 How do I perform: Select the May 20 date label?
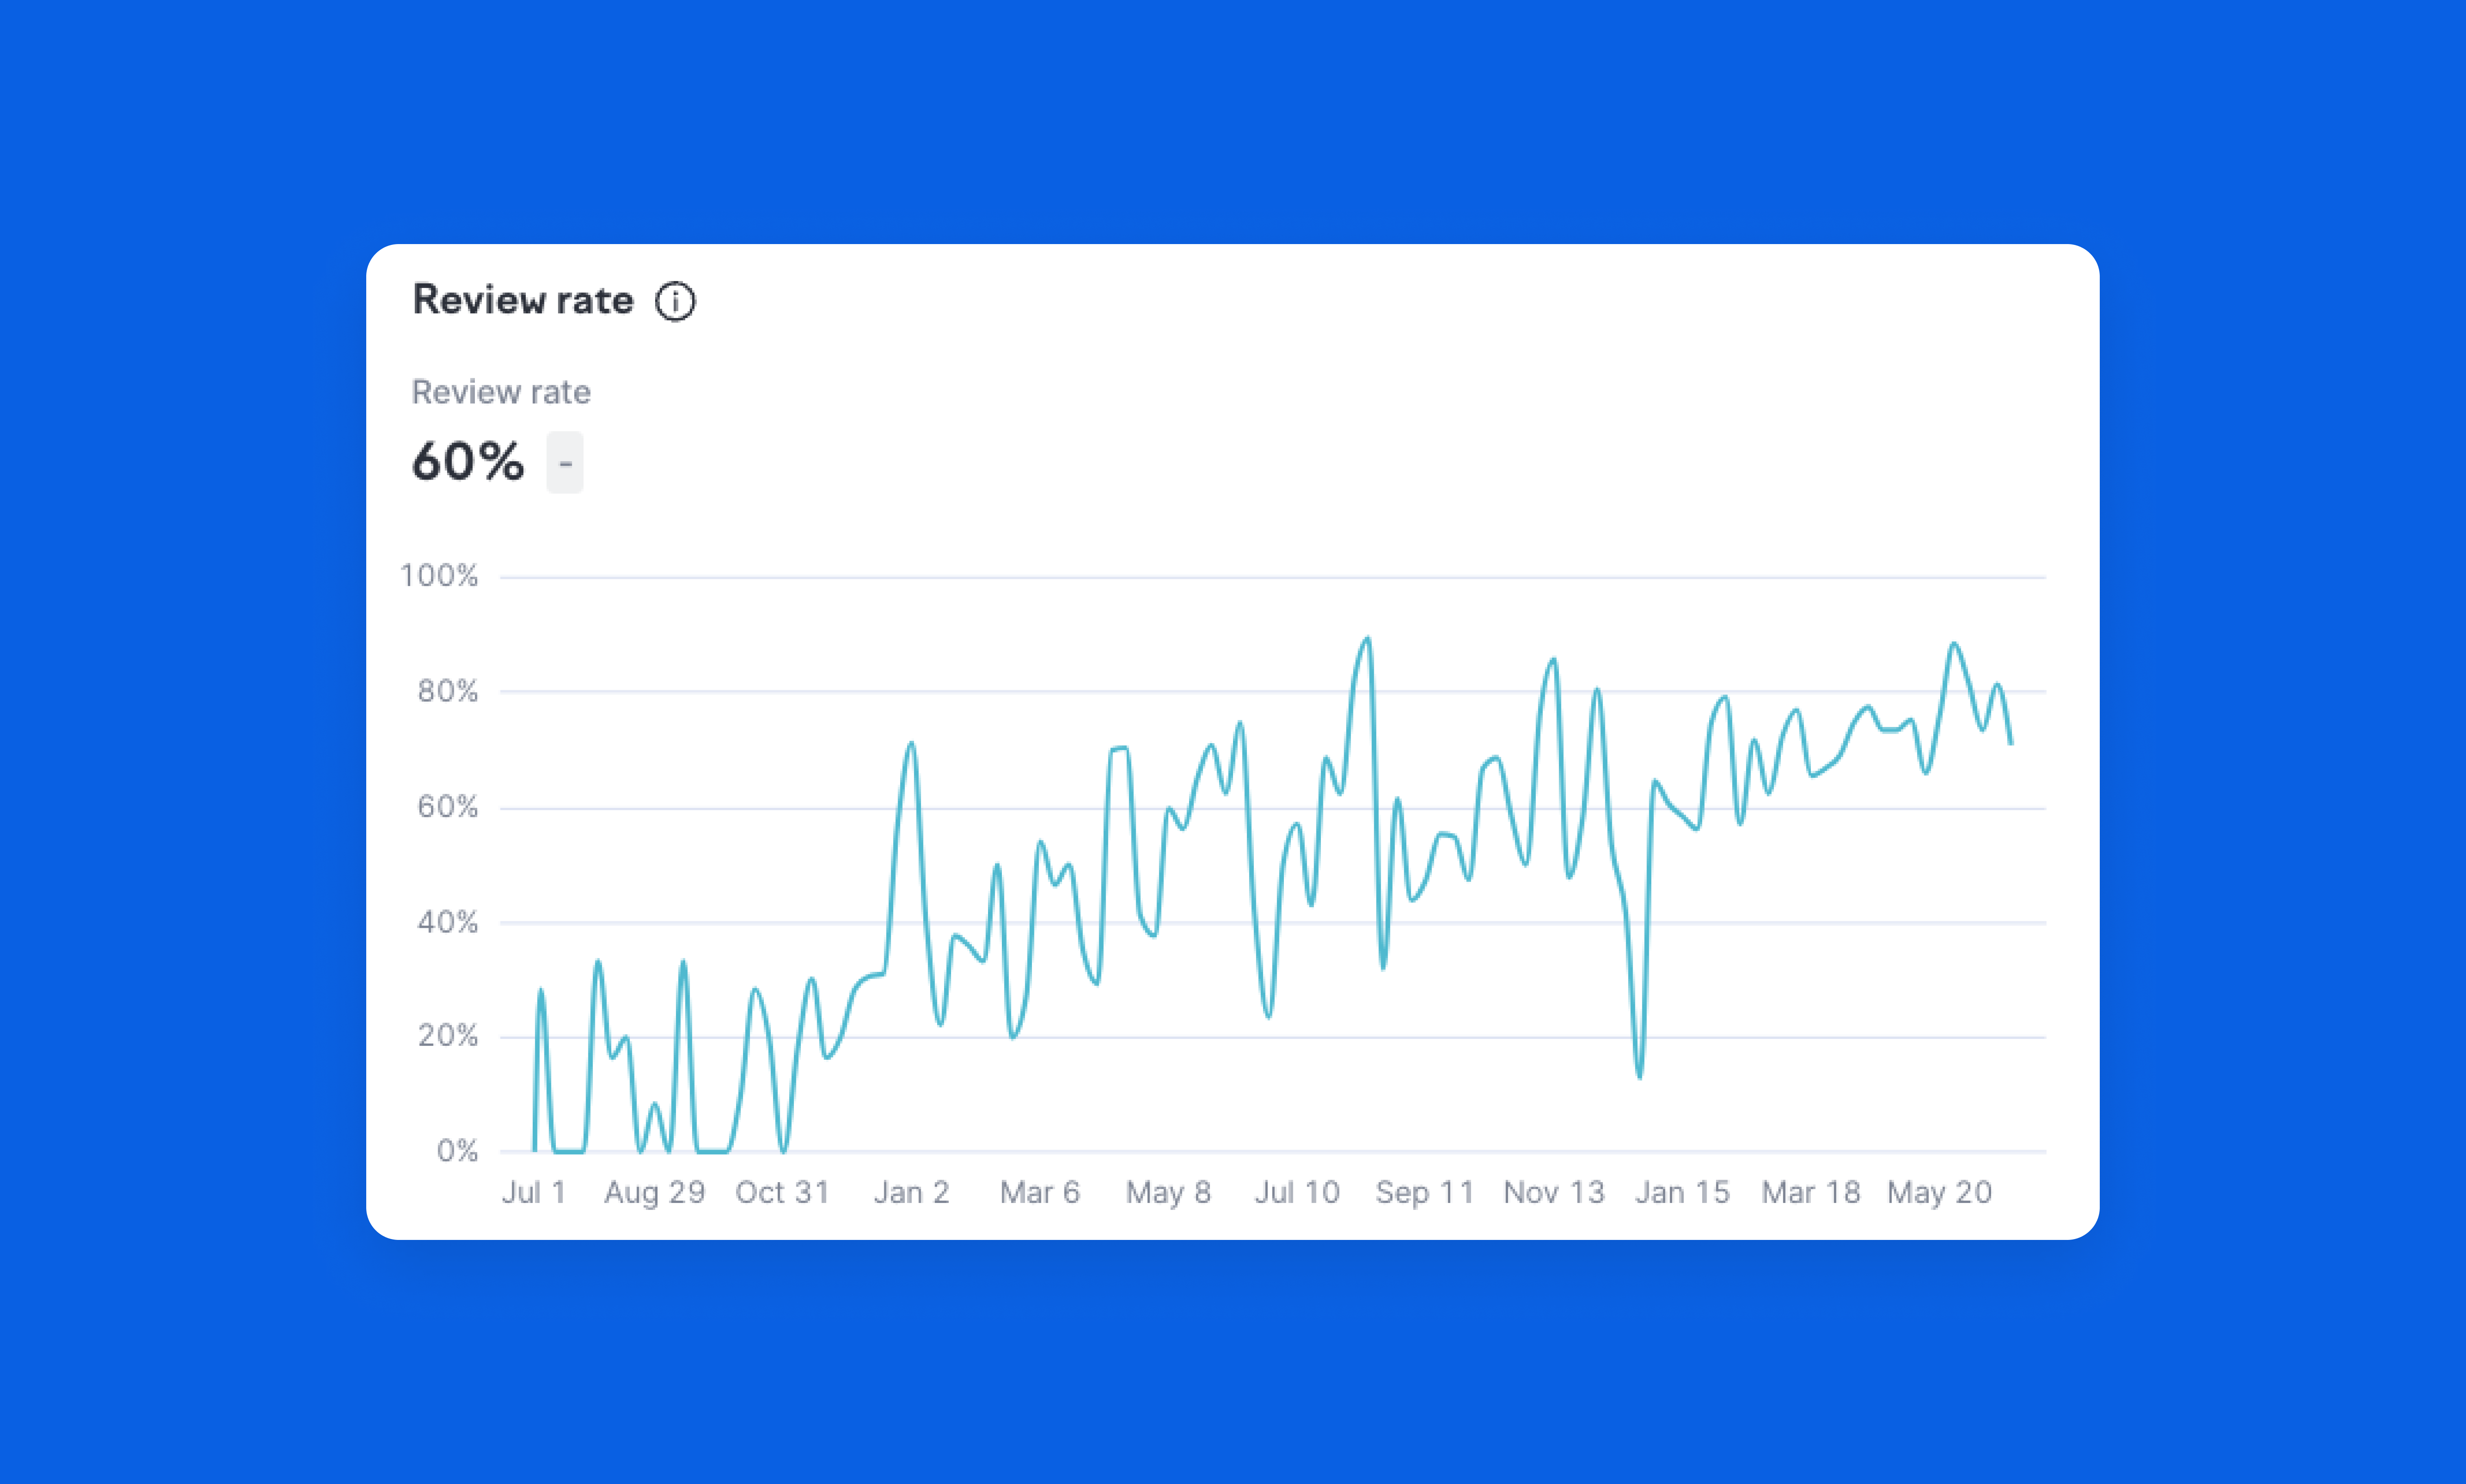[x=1940, y=1192]
